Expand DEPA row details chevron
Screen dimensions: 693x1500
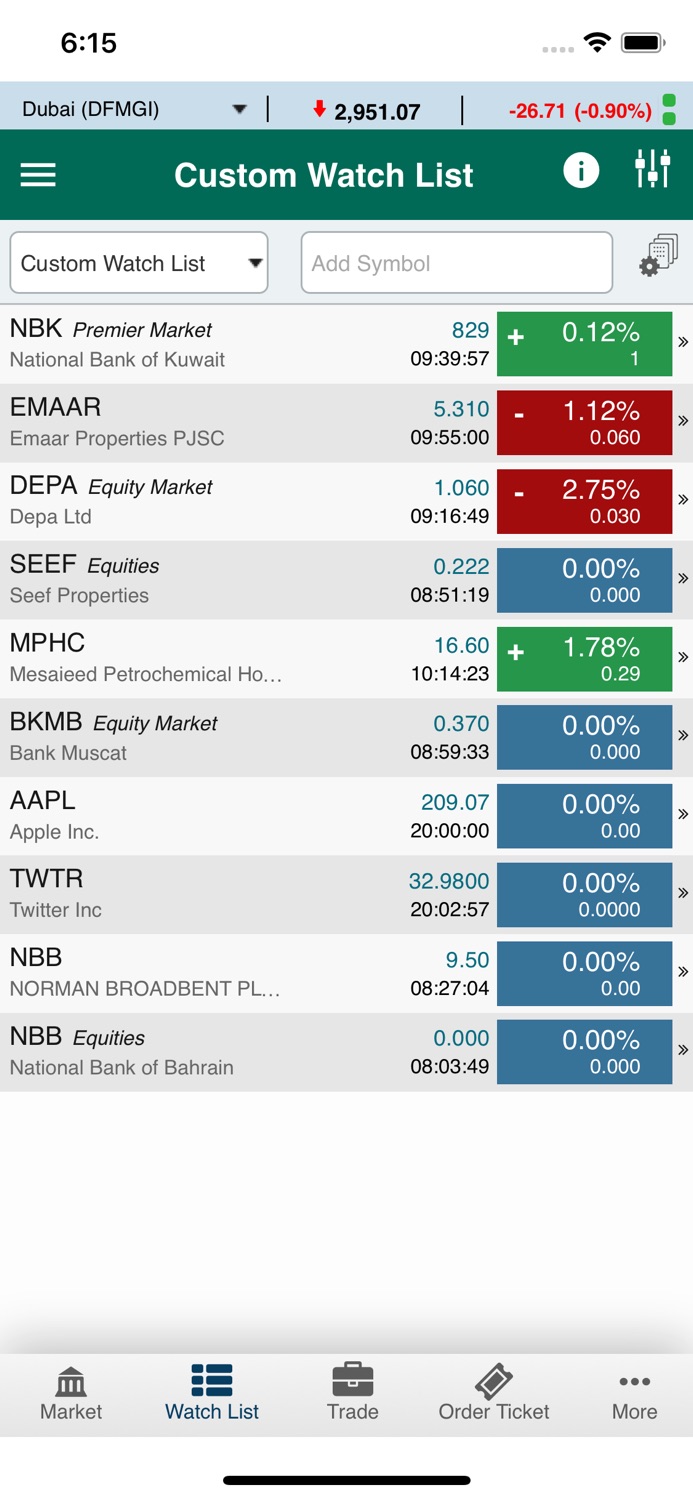click(683, 499)
